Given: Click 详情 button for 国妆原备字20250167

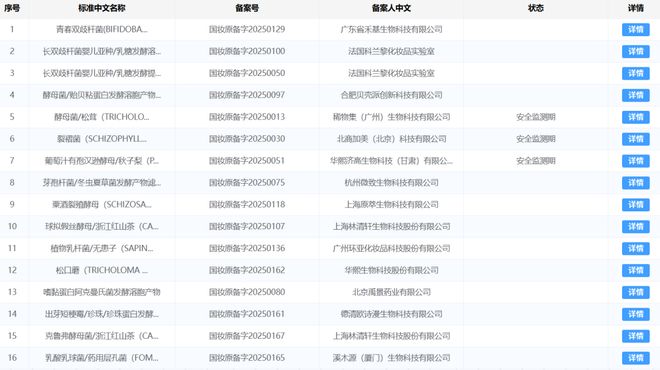Looking at the screenshot, I should [x=635, y=336].
